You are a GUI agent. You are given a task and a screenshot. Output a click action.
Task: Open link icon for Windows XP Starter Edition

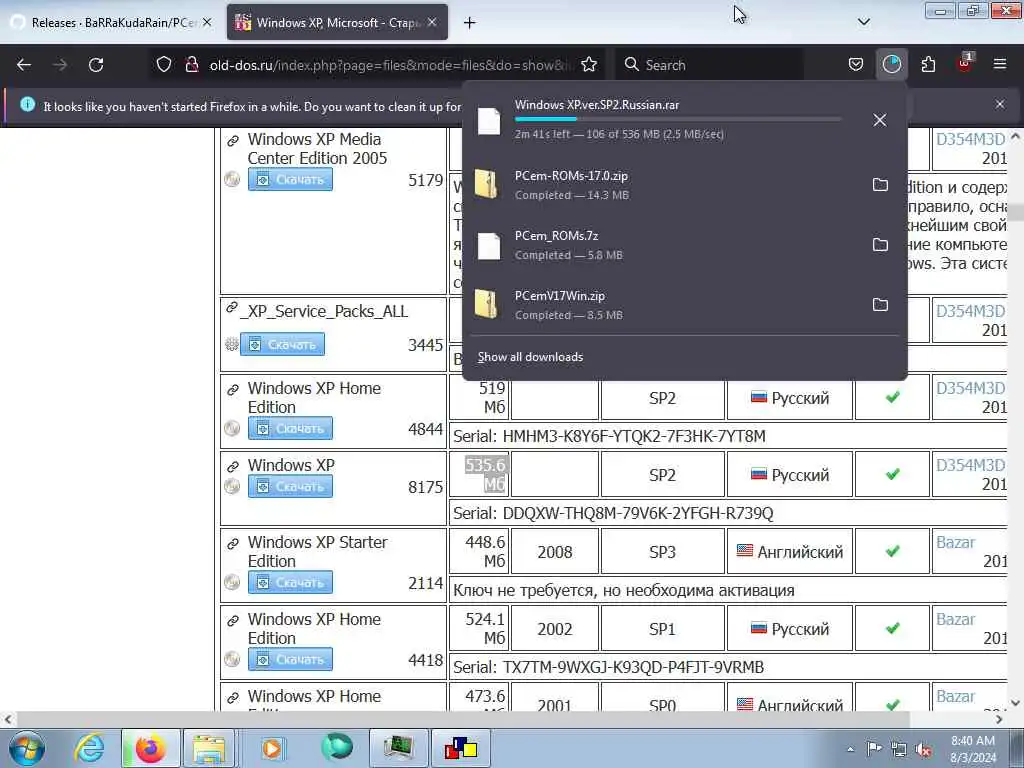click(232, 543)
